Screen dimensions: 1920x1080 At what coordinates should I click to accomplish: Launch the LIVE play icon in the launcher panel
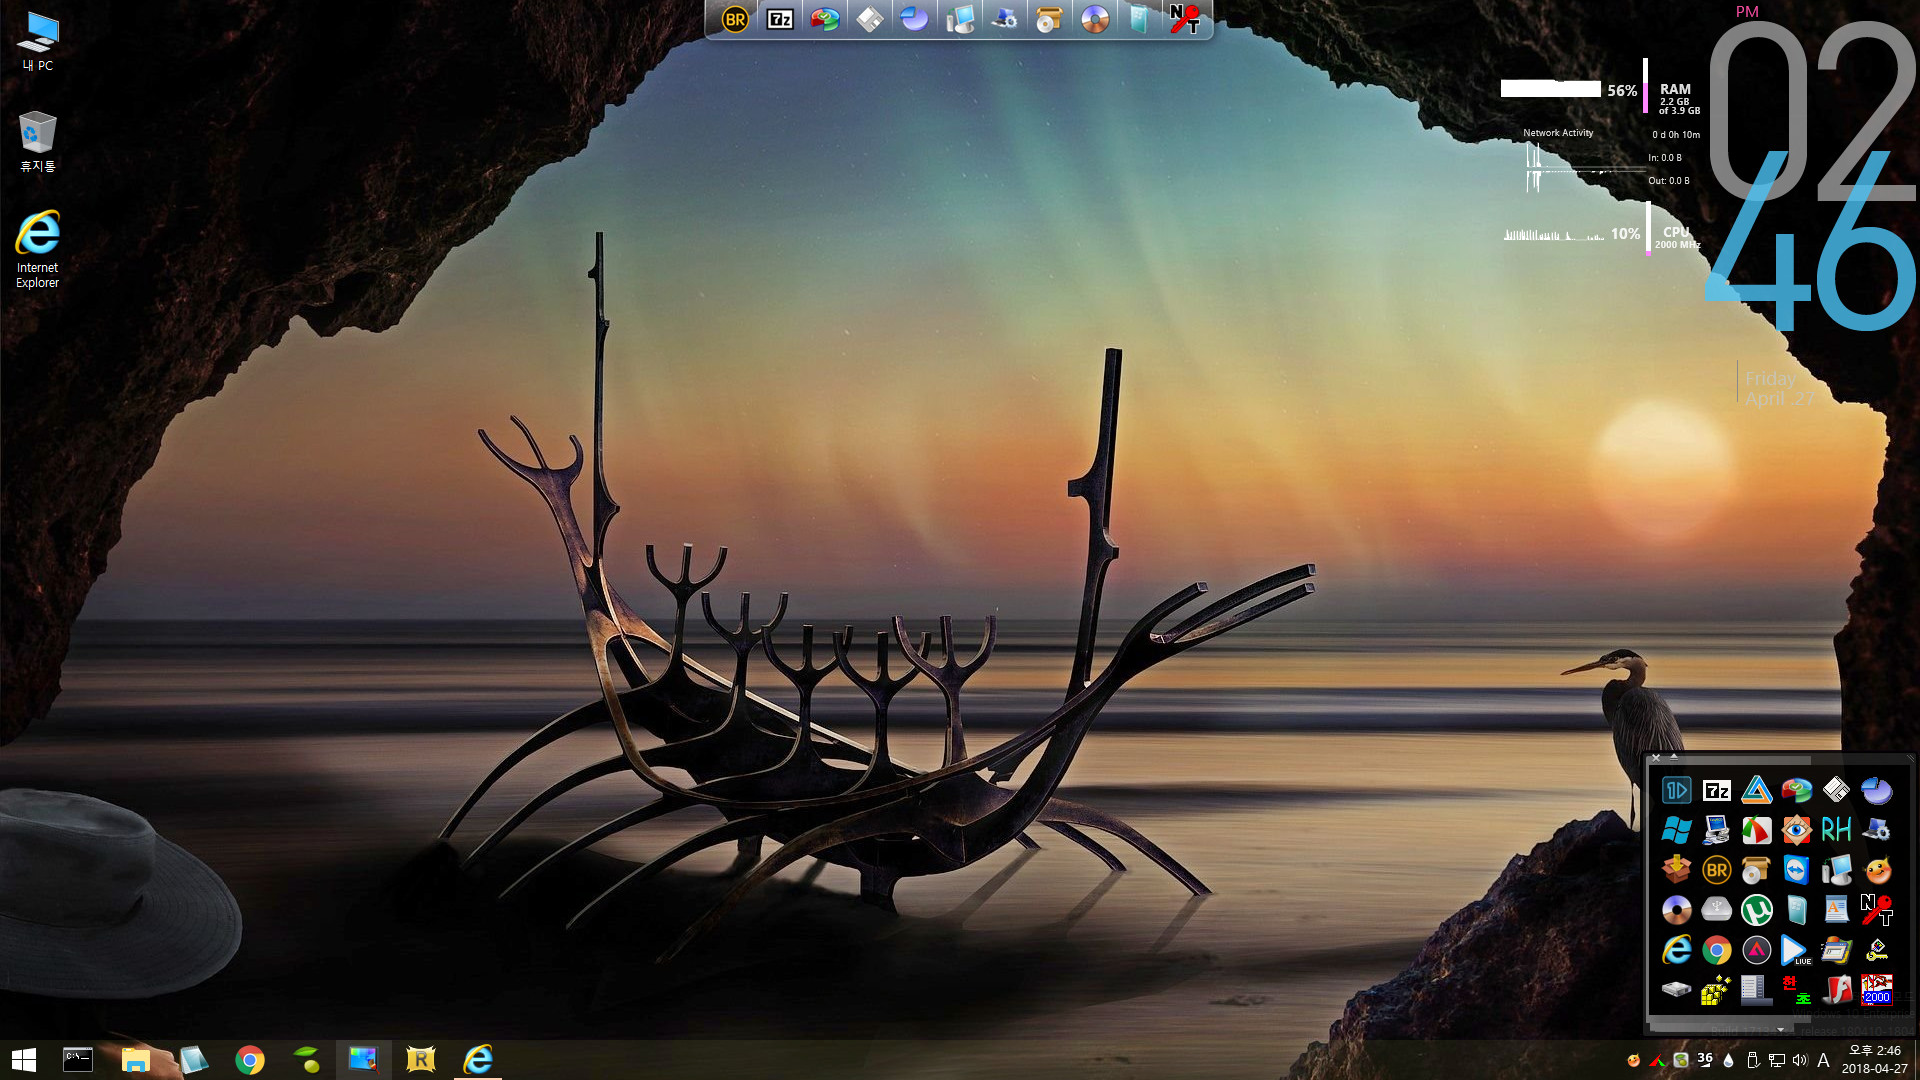[1797, 950]
